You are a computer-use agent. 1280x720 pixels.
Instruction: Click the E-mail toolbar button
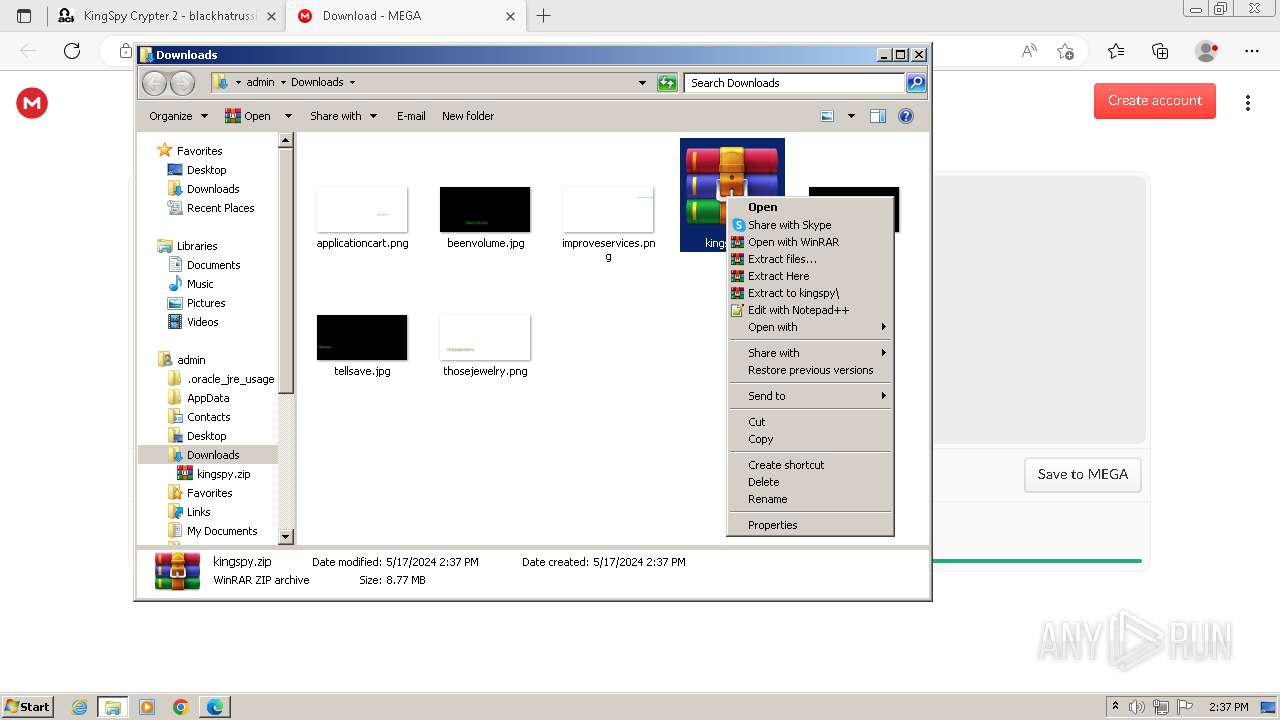point(411,116)
